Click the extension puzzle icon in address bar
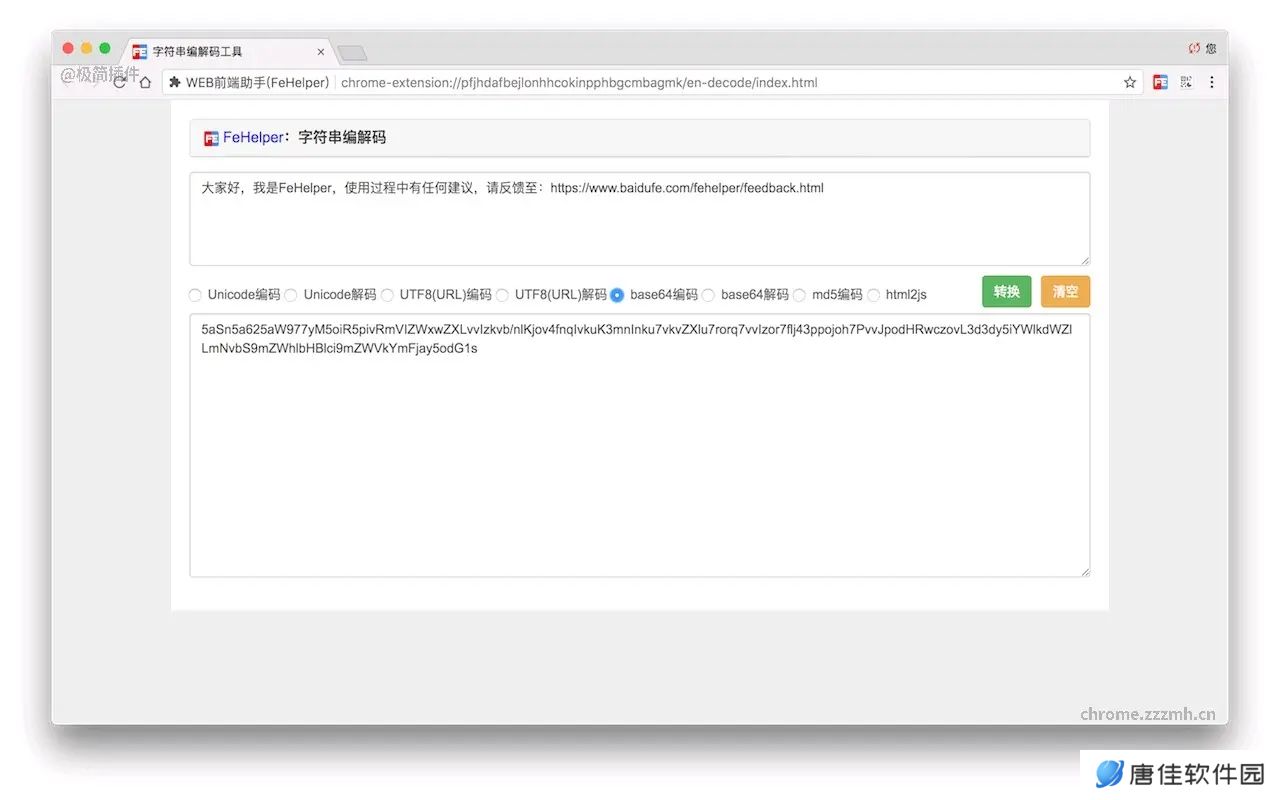 [x=175, y=82]
